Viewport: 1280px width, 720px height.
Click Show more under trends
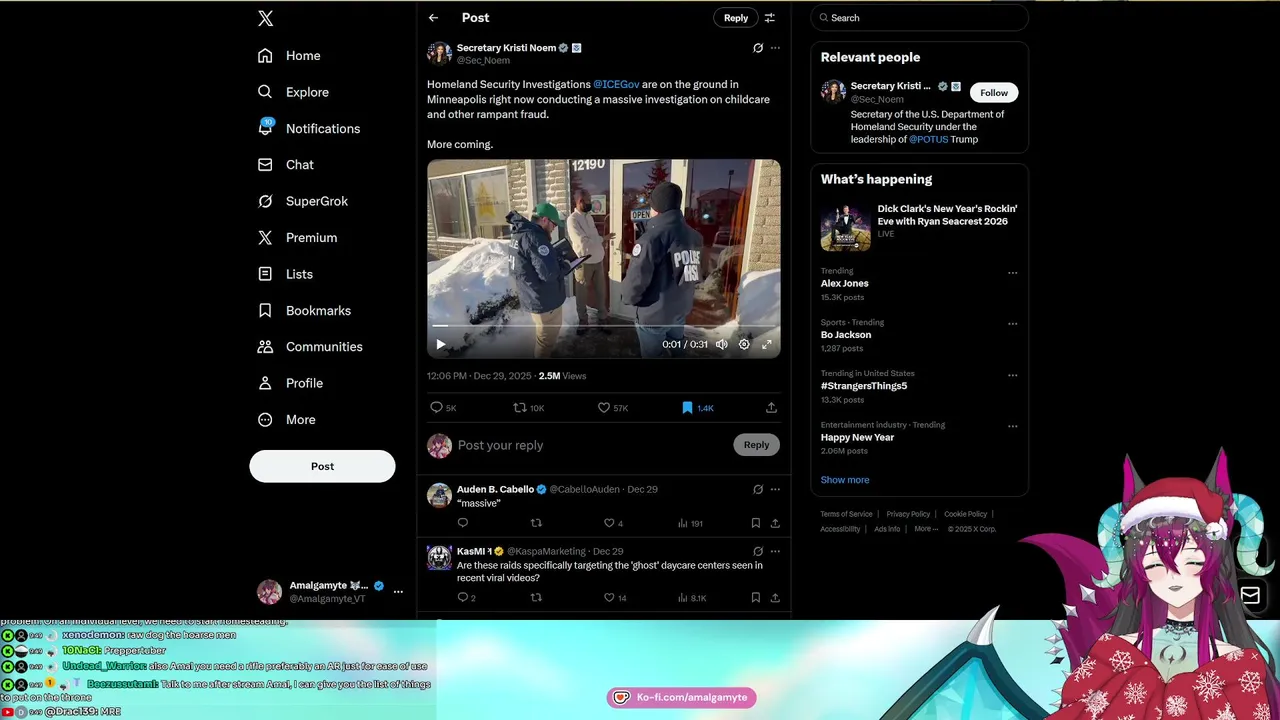(845, 480)
